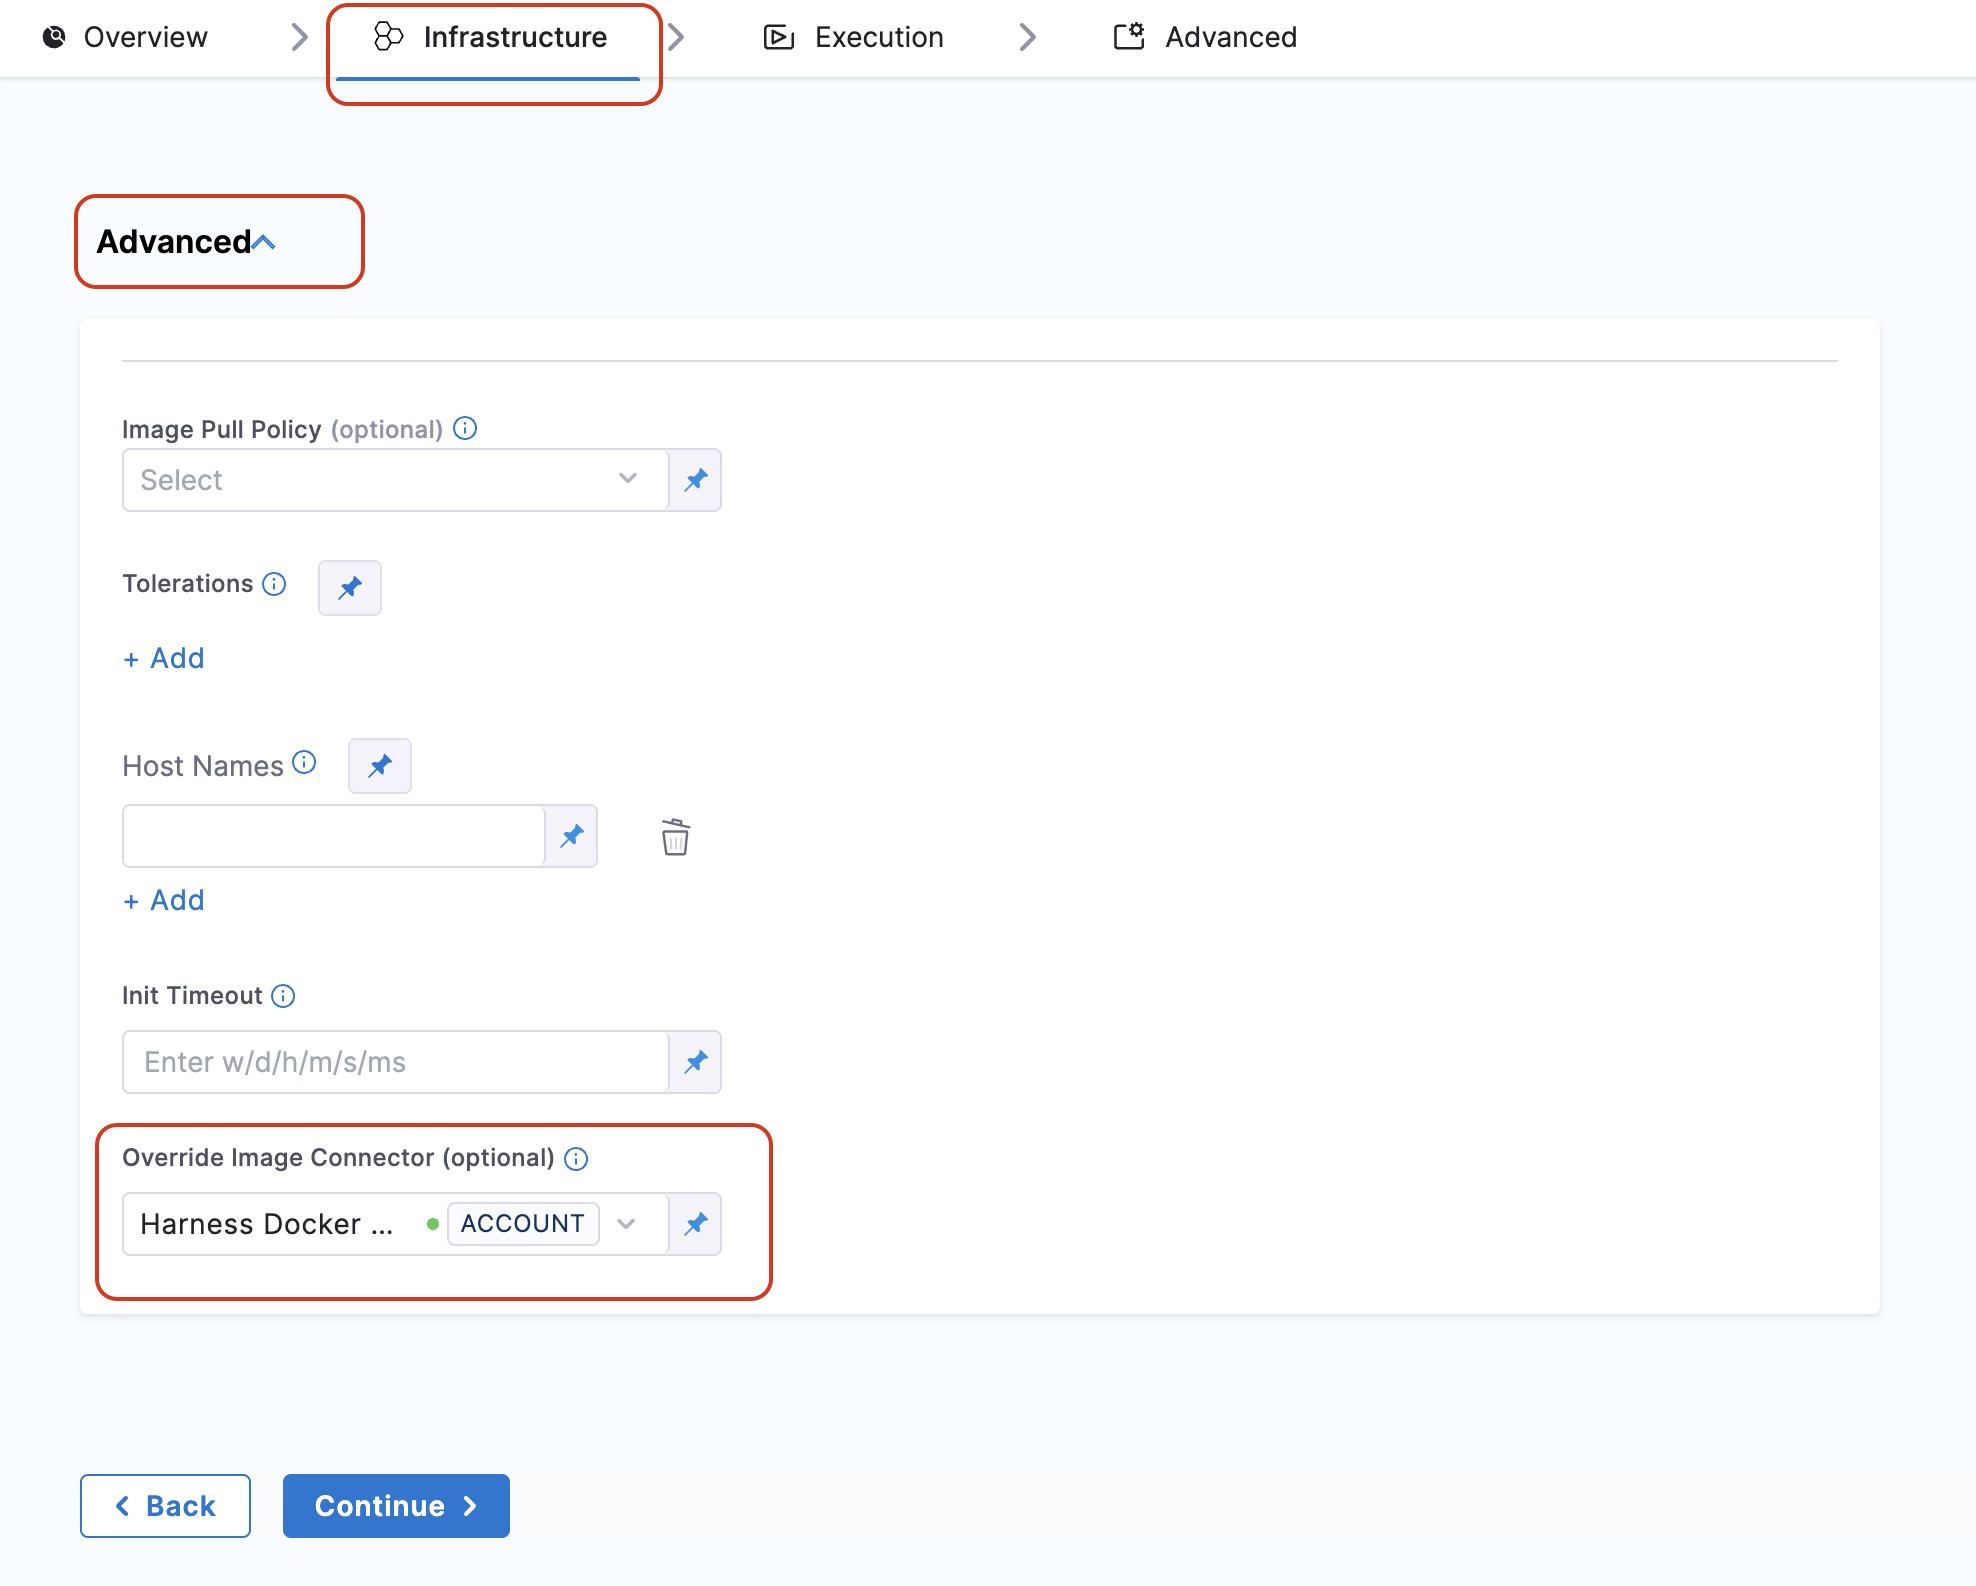This screenshot has width=1976, height=1586.
Task: Open the Image Pull Policy Select dropdown
Action: coord(395,480)
